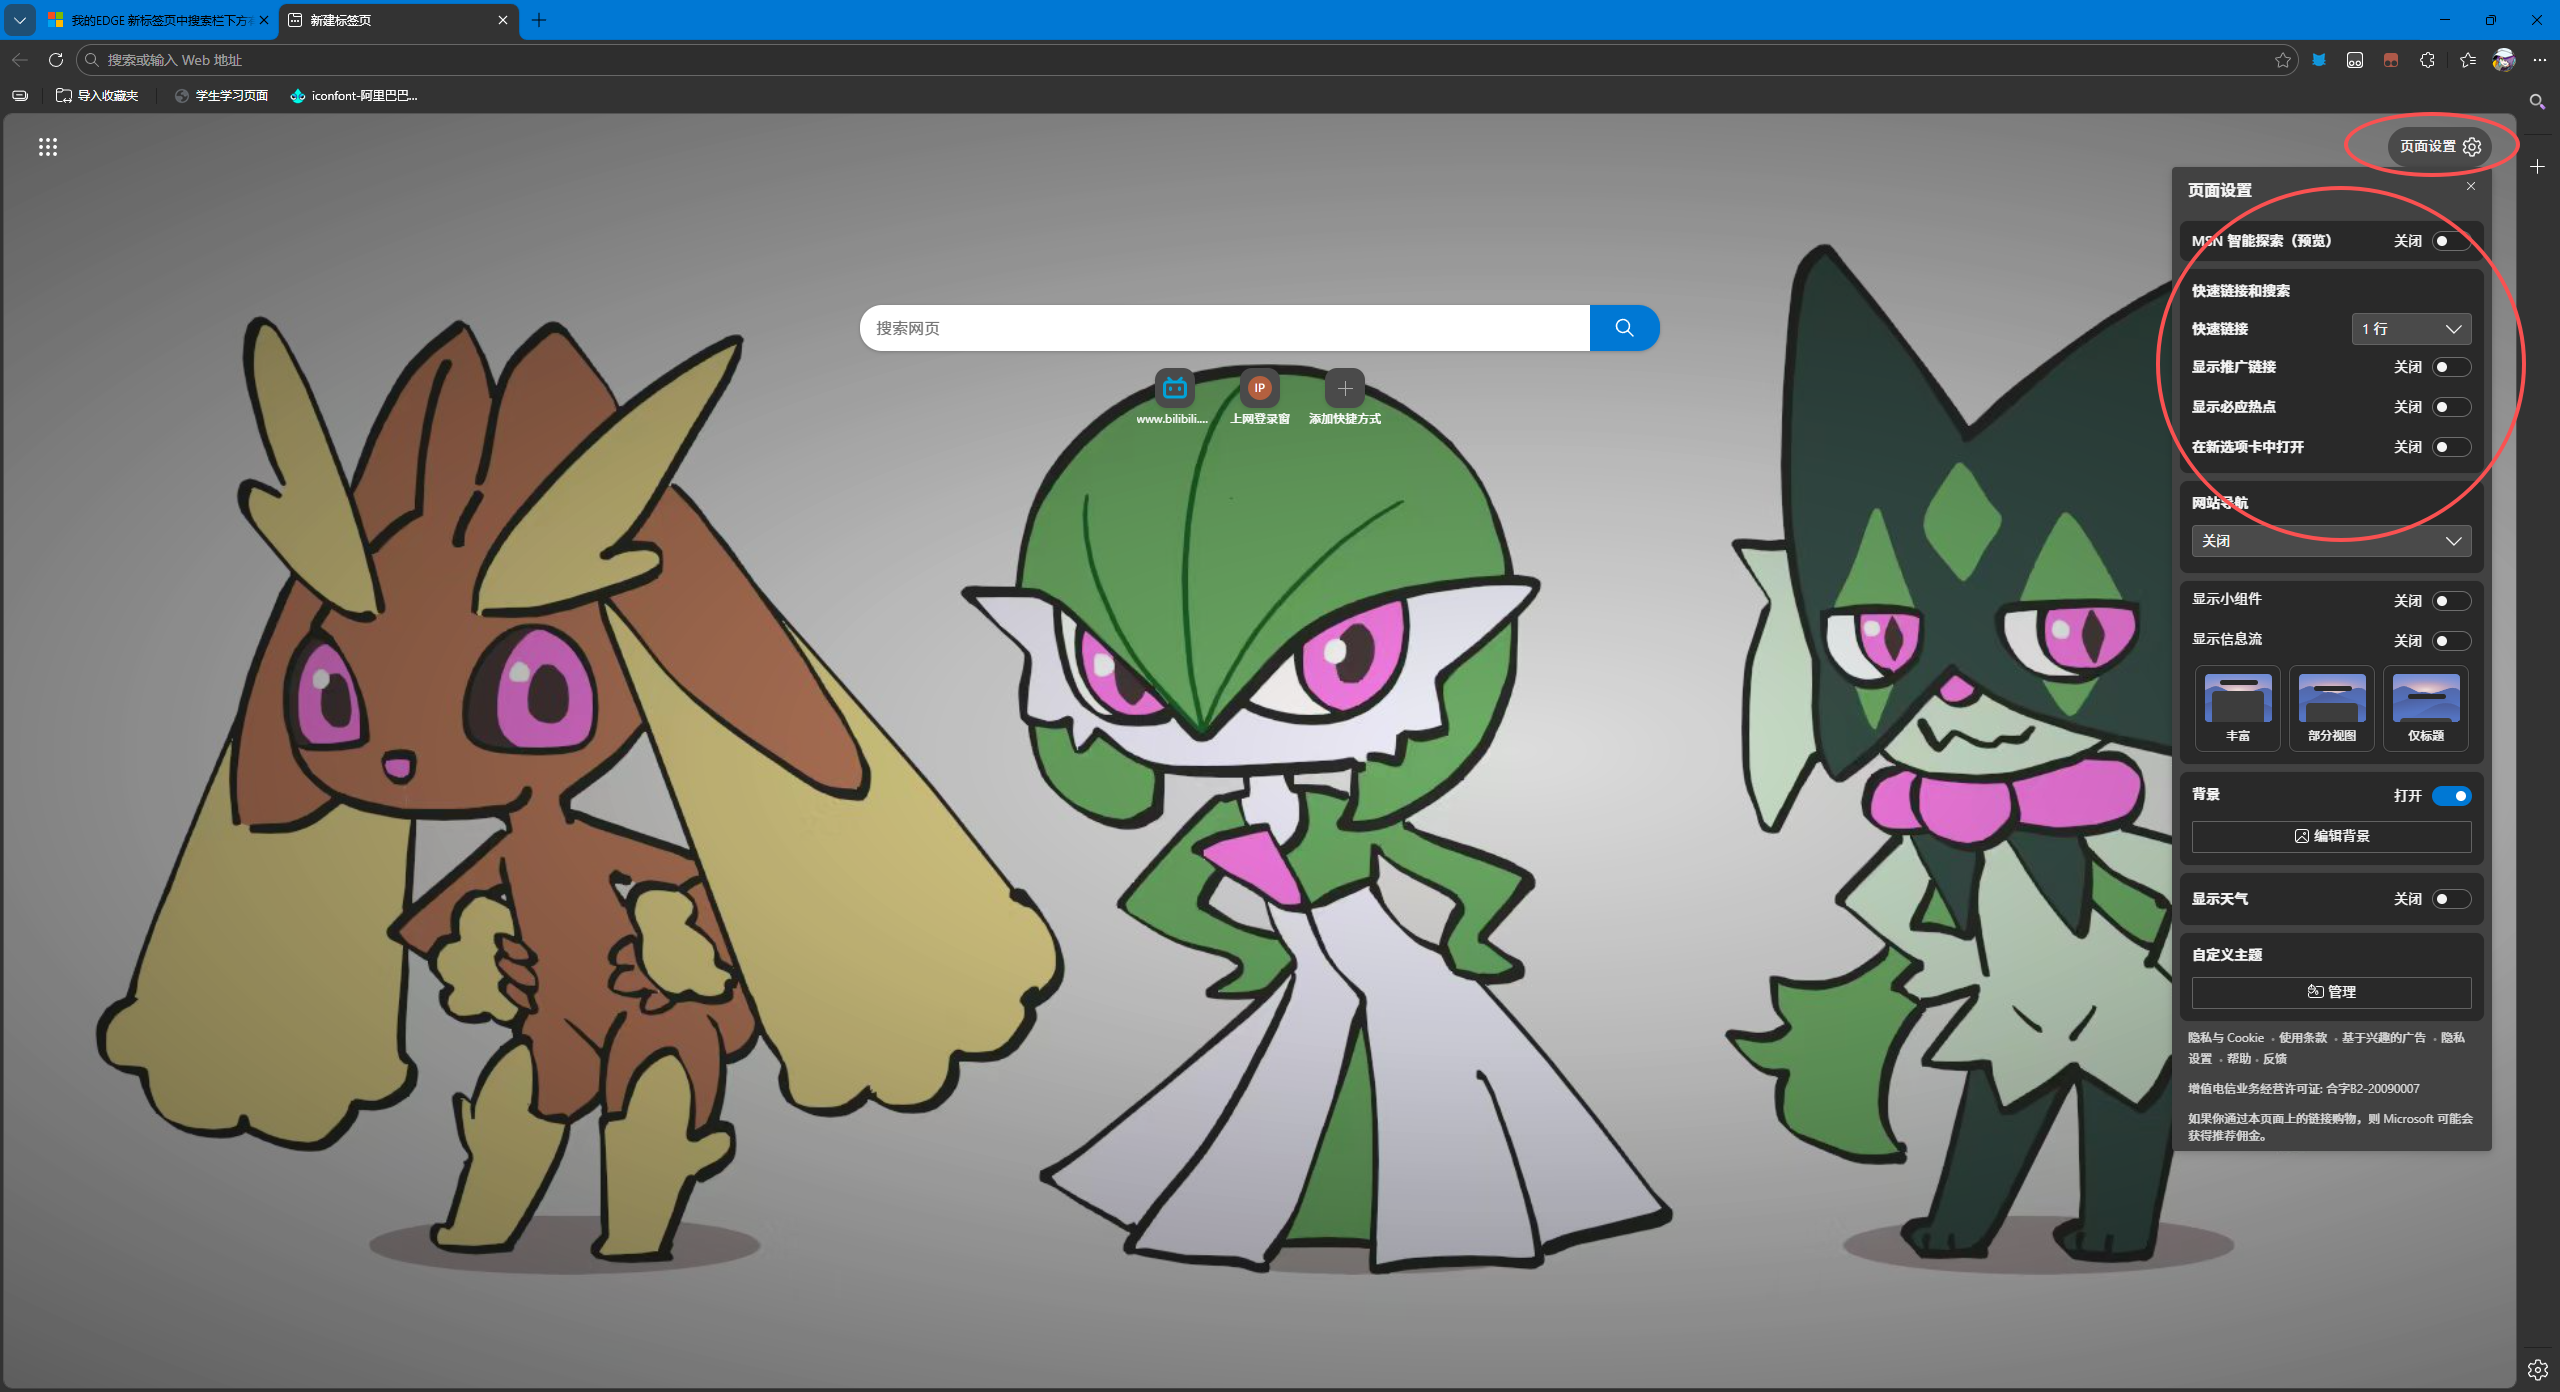Image resolution: width=2560 pixels, height=1392 pixels.
Task: Open the apps grid launcher icon
Action: (x=48, y=147)
